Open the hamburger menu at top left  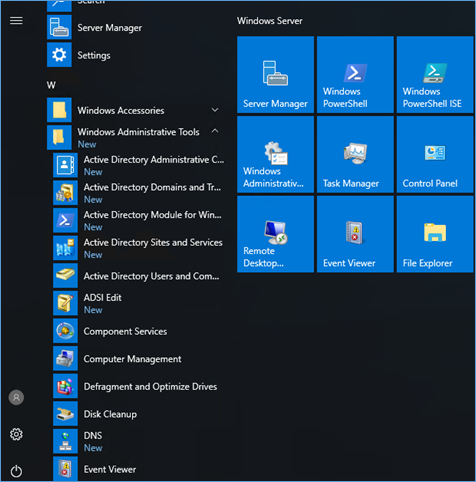tap(16, 21)
